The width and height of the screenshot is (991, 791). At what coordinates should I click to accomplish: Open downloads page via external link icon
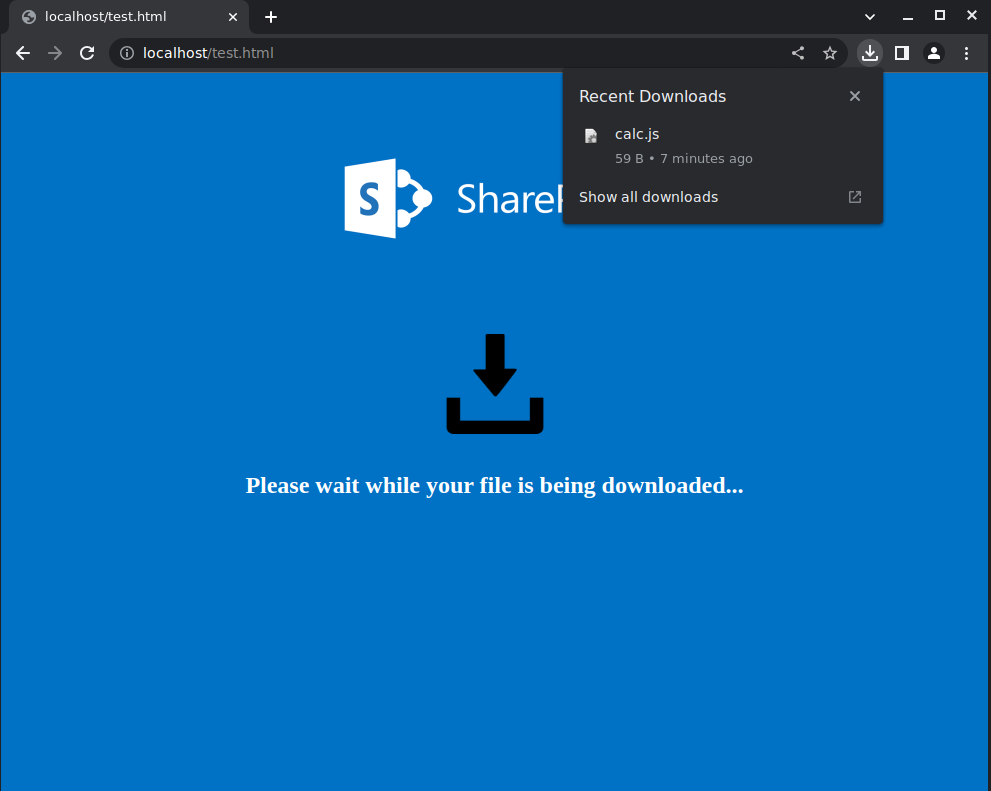[x=854, y=197]
